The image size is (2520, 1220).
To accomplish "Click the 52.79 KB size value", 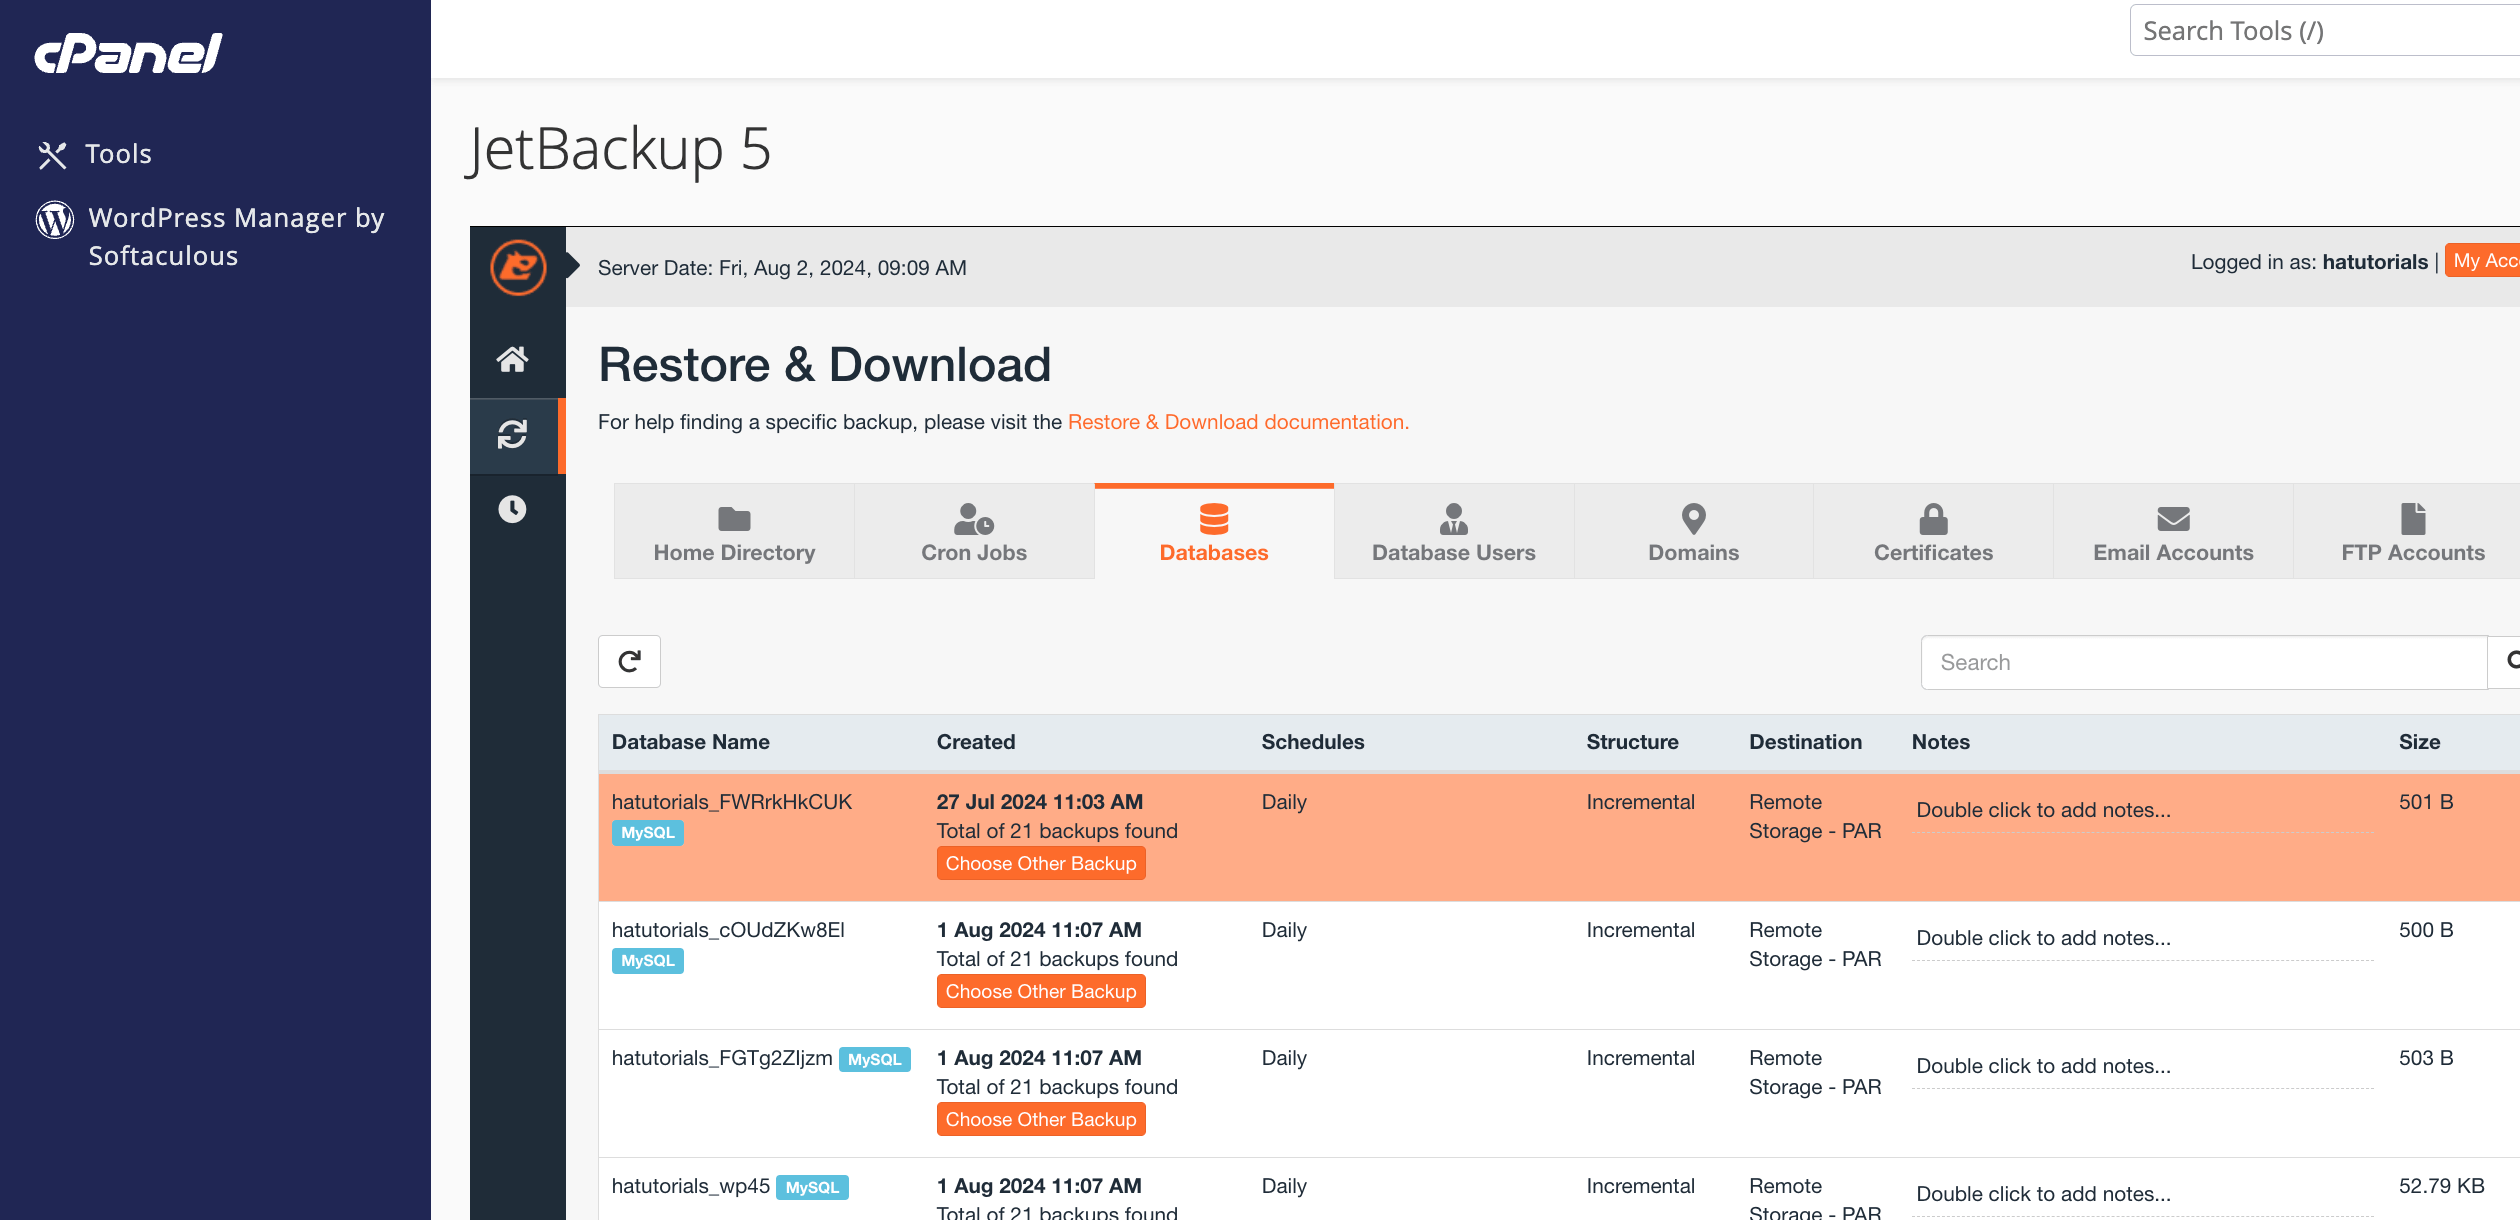I will point(2441,1186).
